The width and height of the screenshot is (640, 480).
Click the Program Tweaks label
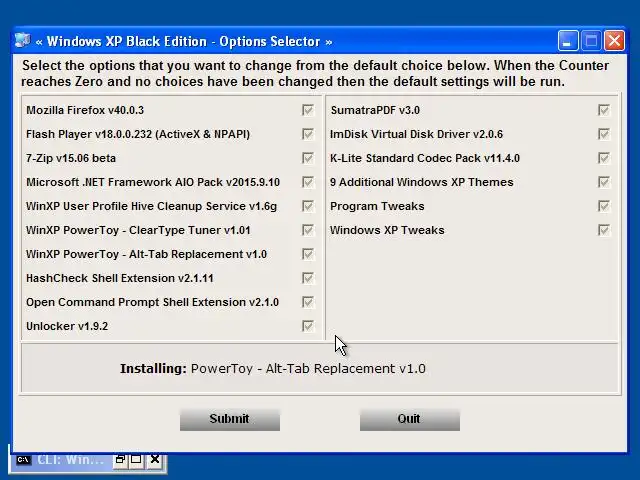(377, 206)
